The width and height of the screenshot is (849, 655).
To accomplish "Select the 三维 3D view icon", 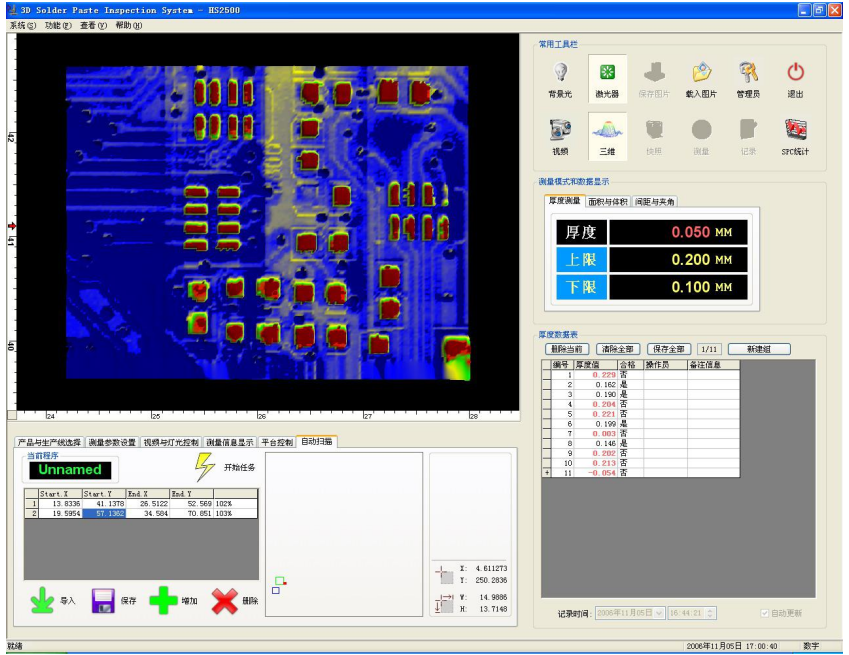I will coord(607,130).
